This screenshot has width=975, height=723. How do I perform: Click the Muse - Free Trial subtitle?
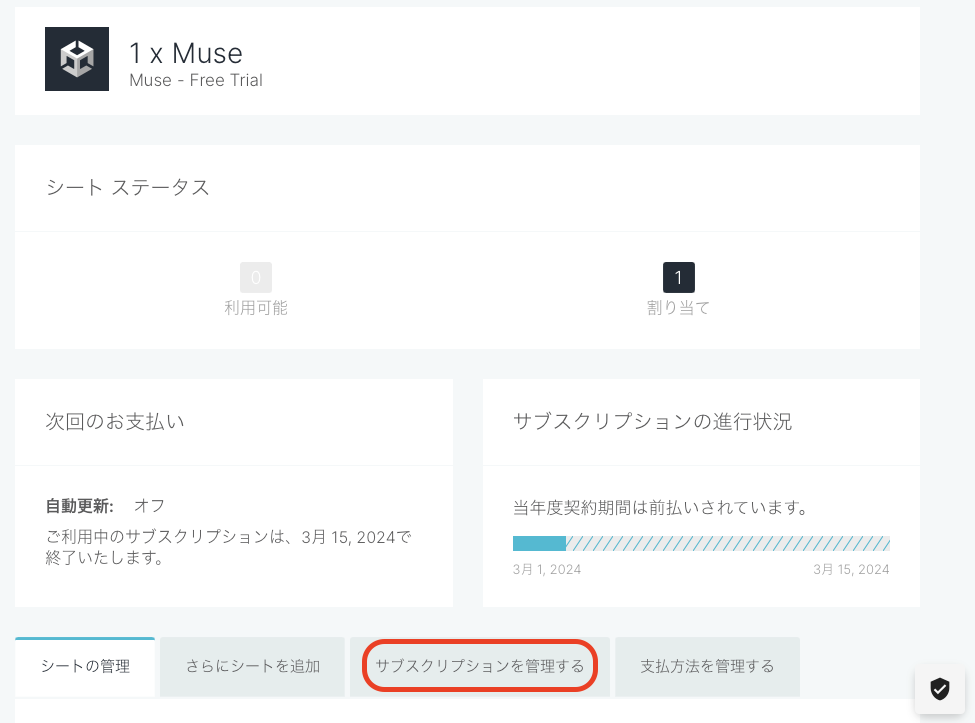[x=196, y=80]
